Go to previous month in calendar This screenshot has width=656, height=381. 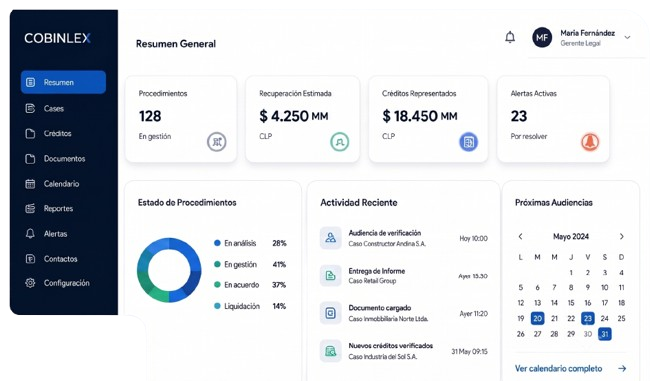[x=520, y=236]
